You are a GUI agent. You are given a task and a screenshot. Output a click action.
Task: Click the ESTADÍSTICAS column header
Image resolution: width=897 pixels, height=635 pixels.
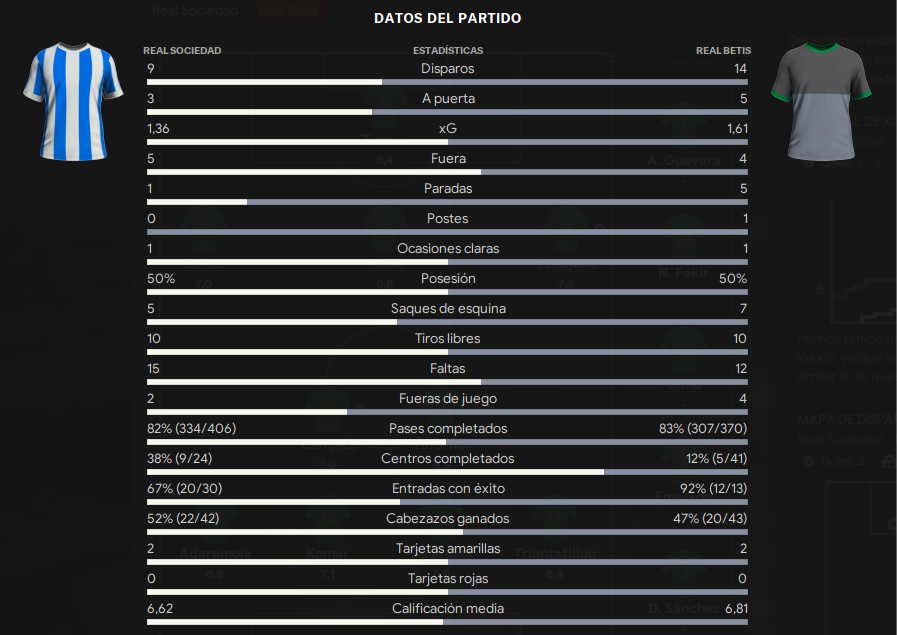point(448,50)
